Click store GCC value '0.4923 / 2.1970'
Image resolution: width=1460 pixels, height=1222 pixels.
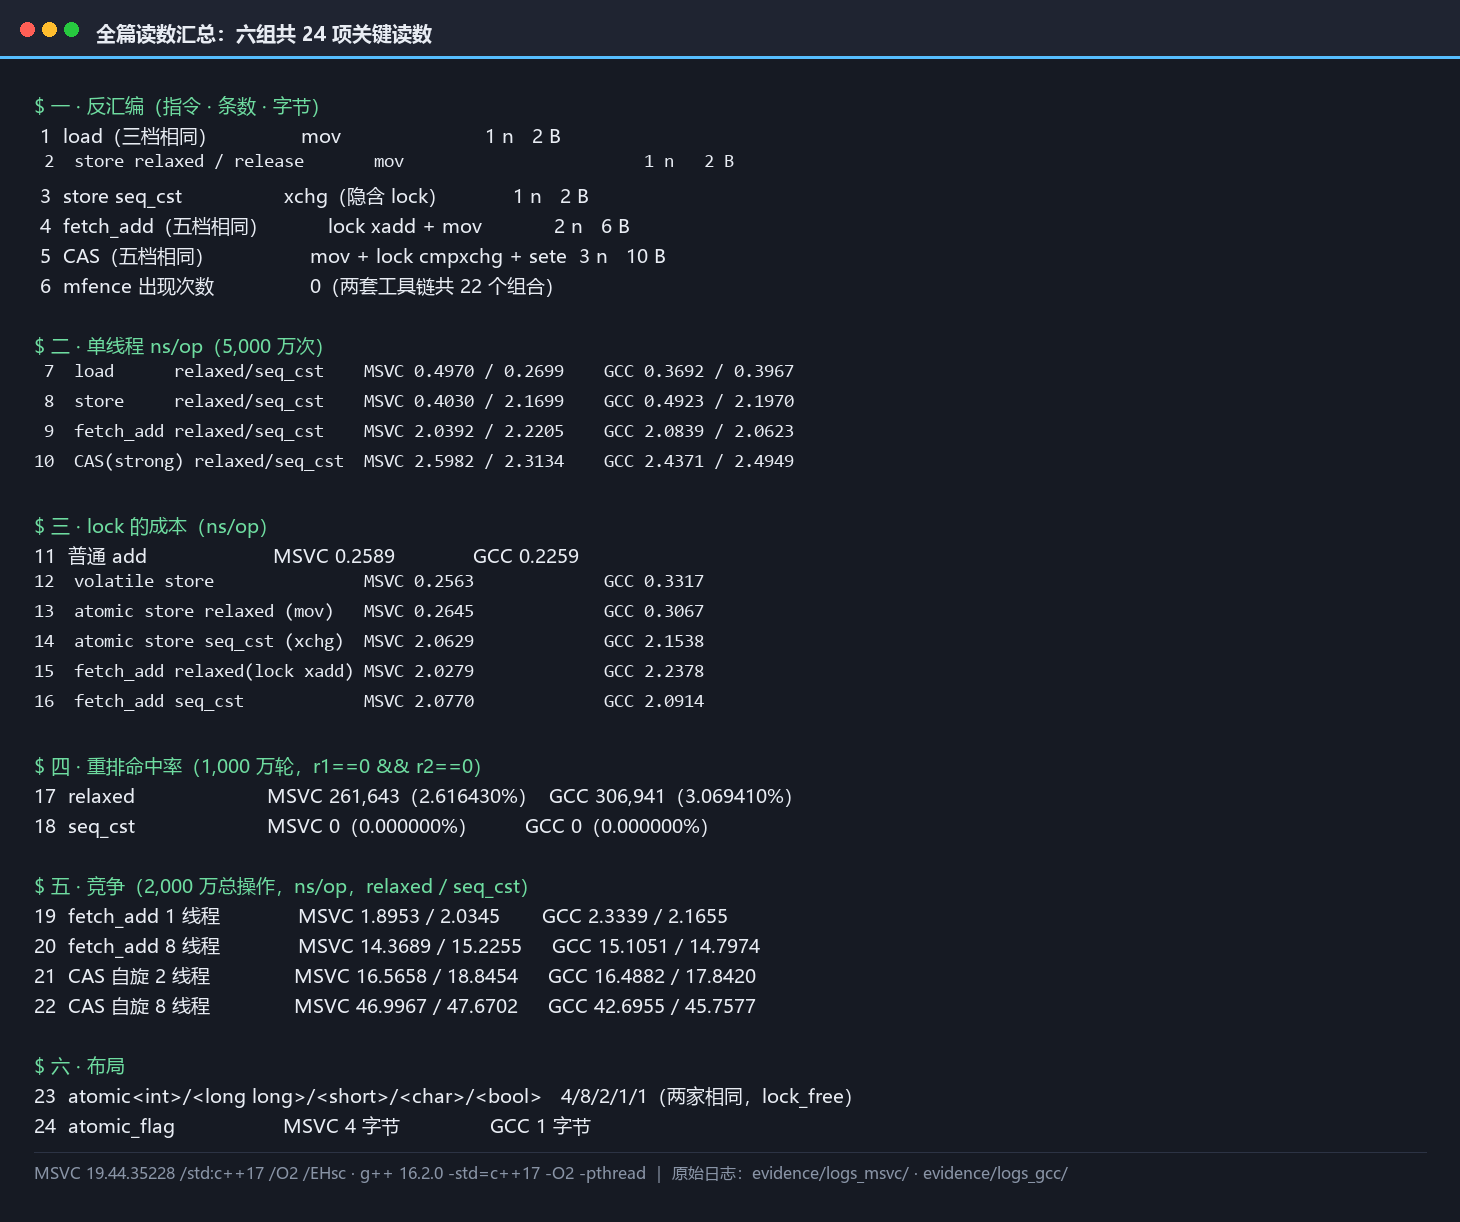click(719, 401)
